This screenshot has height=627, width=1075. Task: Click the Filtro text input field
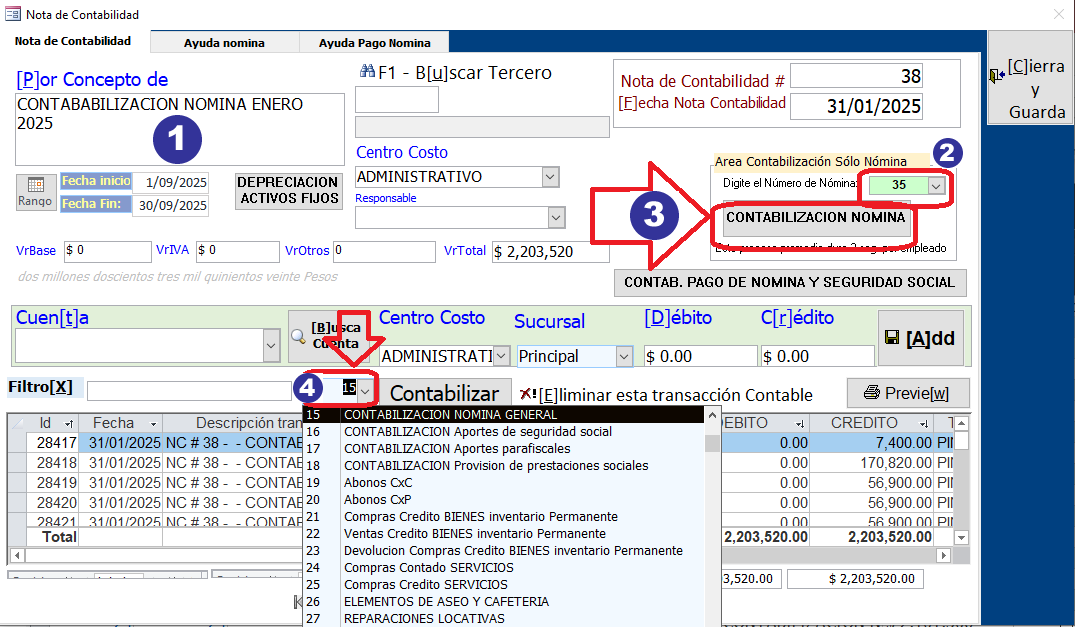(x=189, y=390)
